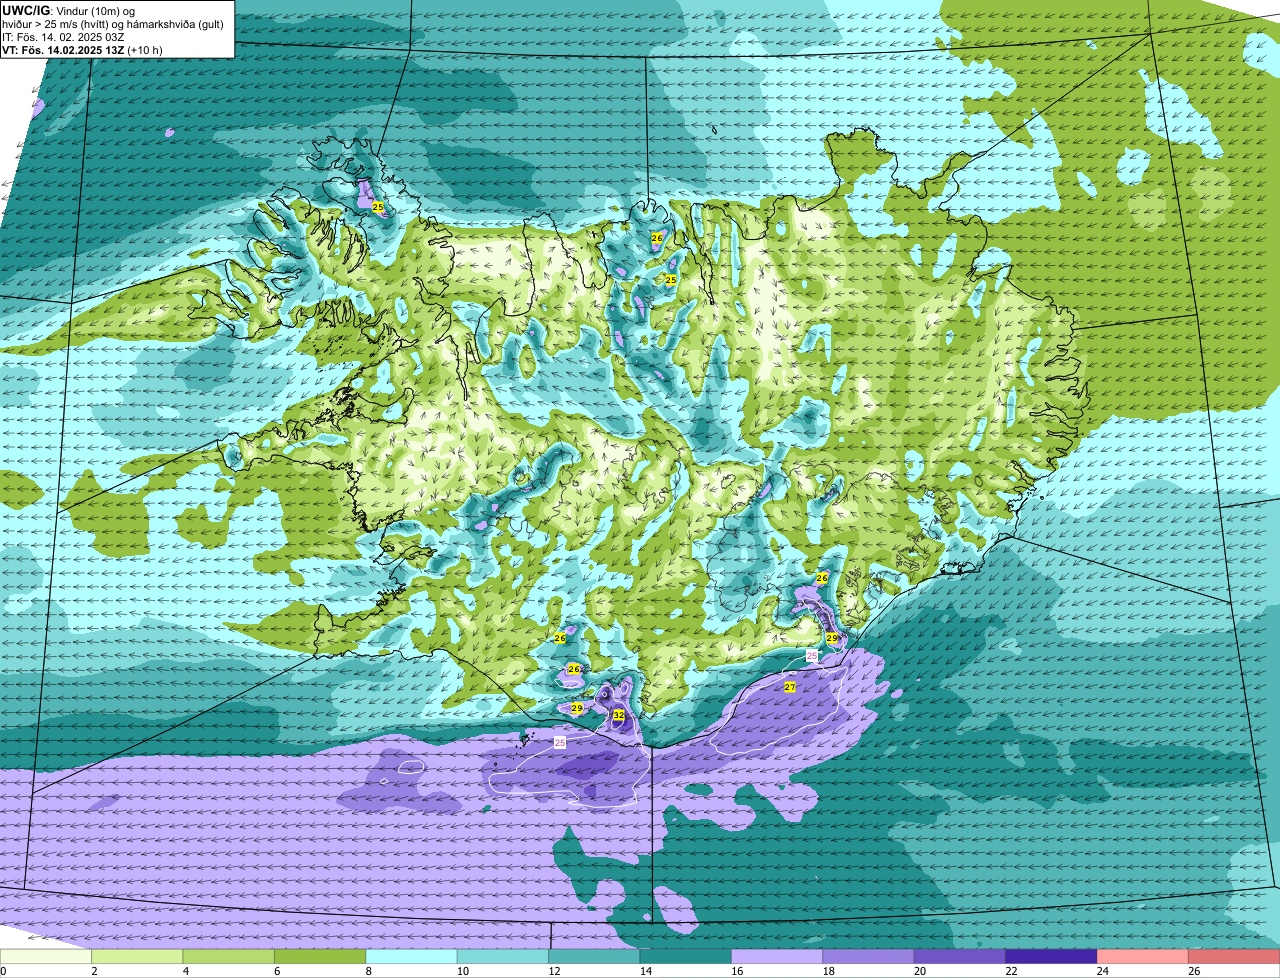Click the legend scale label 26
The image size is (1280, 978).
pyautogui.click(x=1193, y=971)
